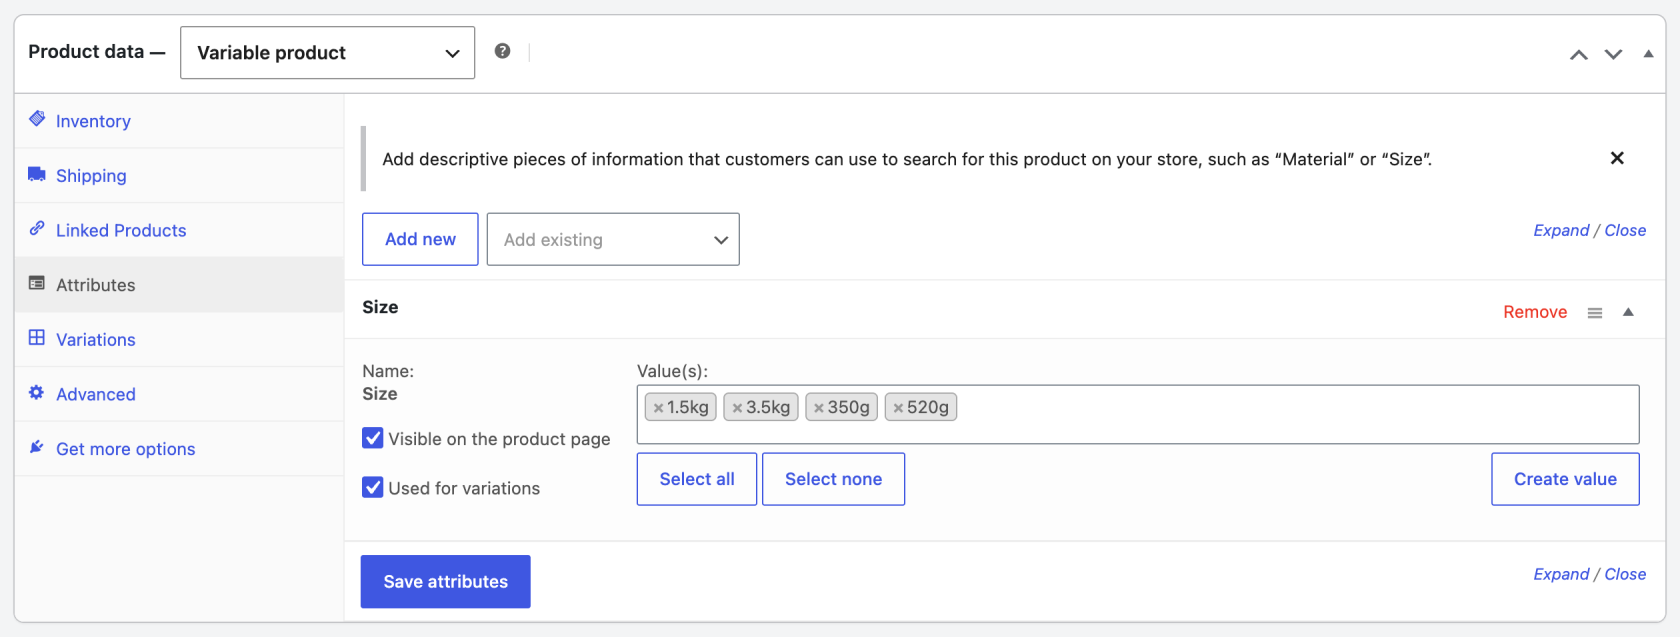
Task: Click the 350g value text
Action: [x=849, y=407]
